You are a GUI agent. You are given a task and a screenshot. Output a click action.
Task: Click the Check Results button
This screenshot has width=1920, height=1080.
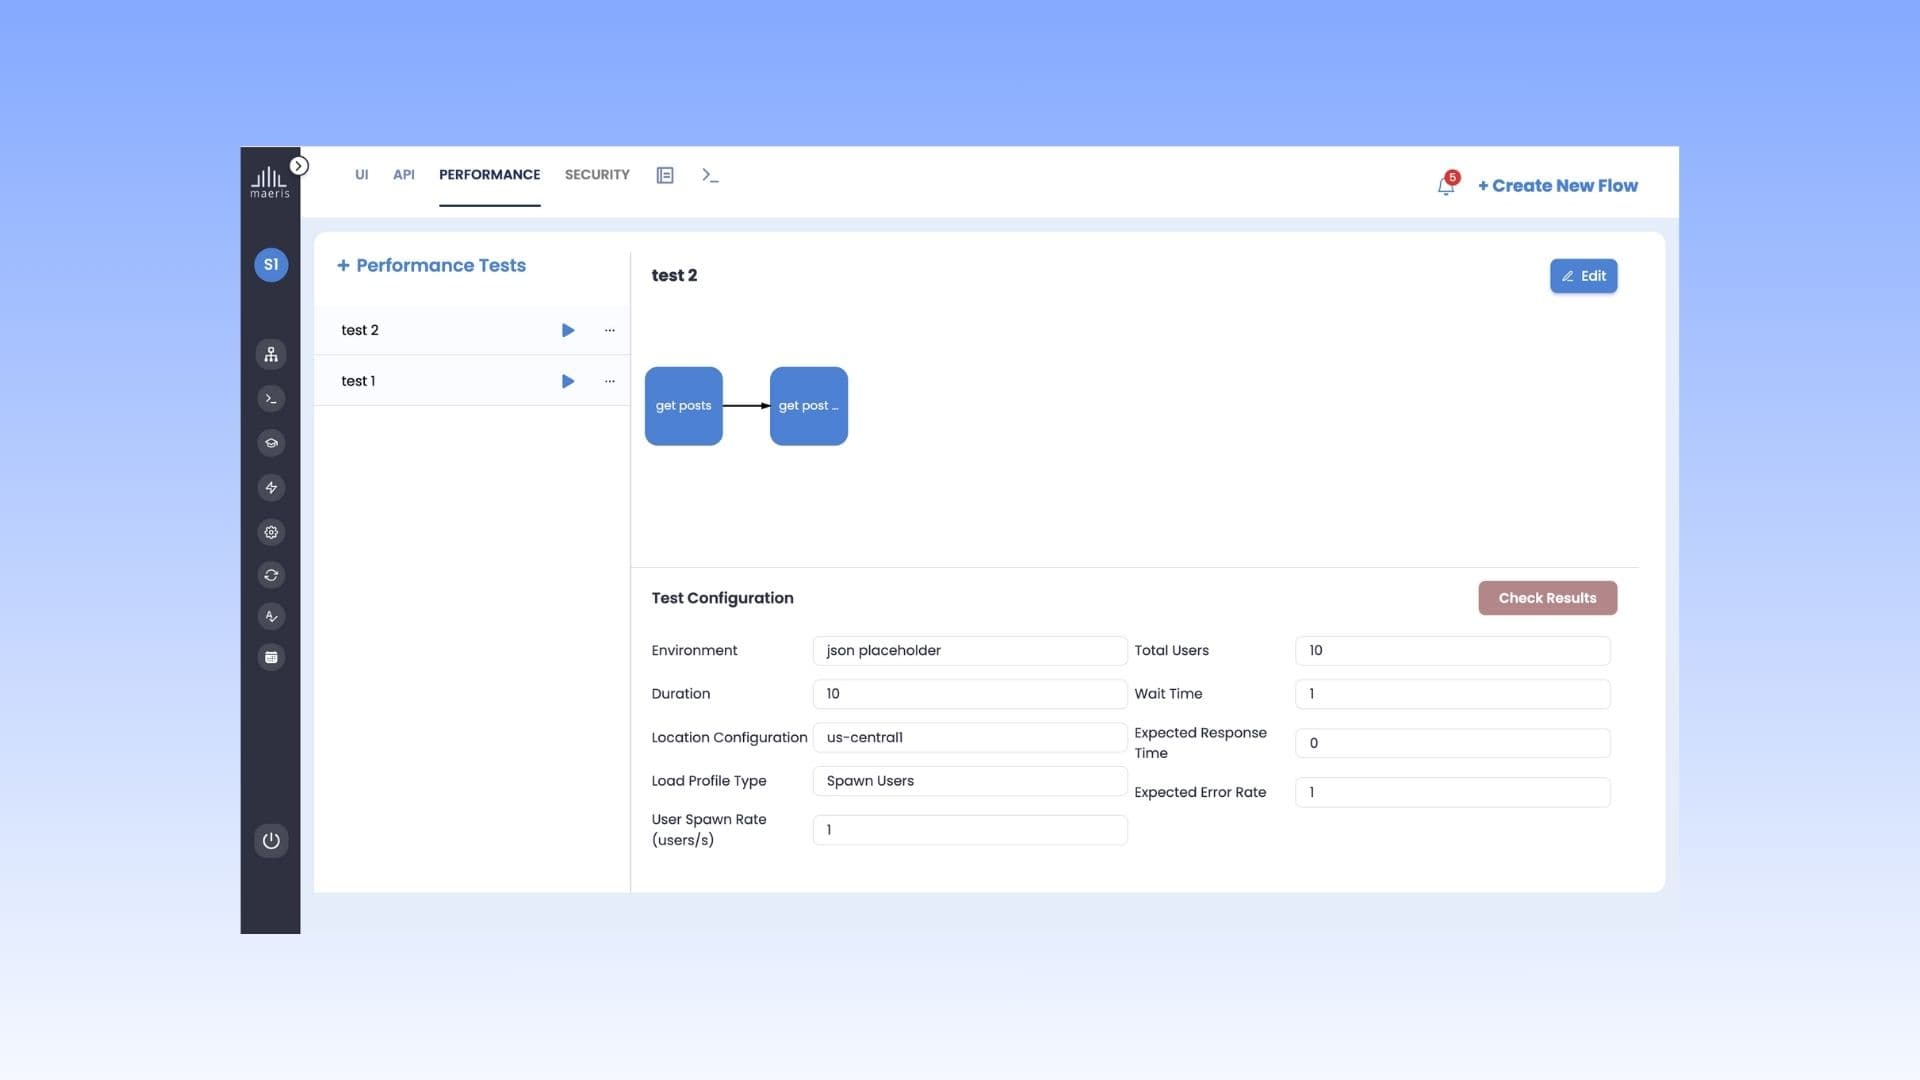point(1547,598)
